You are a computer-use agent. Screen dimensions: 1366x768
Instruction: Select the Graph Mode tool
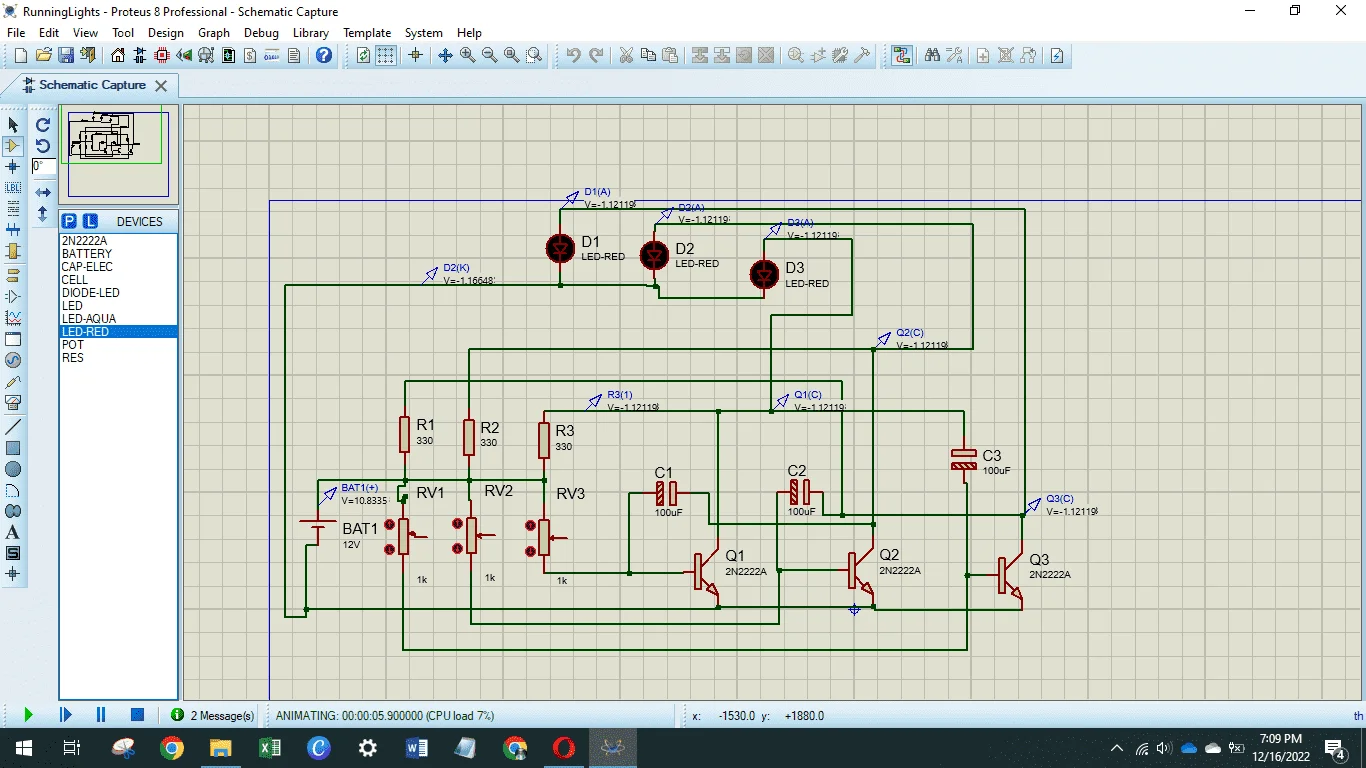(13, 318)
